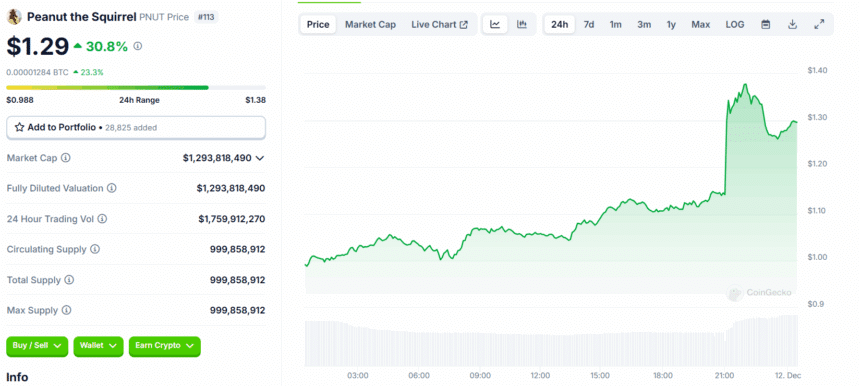Expand the Market Cap value chevron
The image size is (860, 386).
click(x=260, y=158)
